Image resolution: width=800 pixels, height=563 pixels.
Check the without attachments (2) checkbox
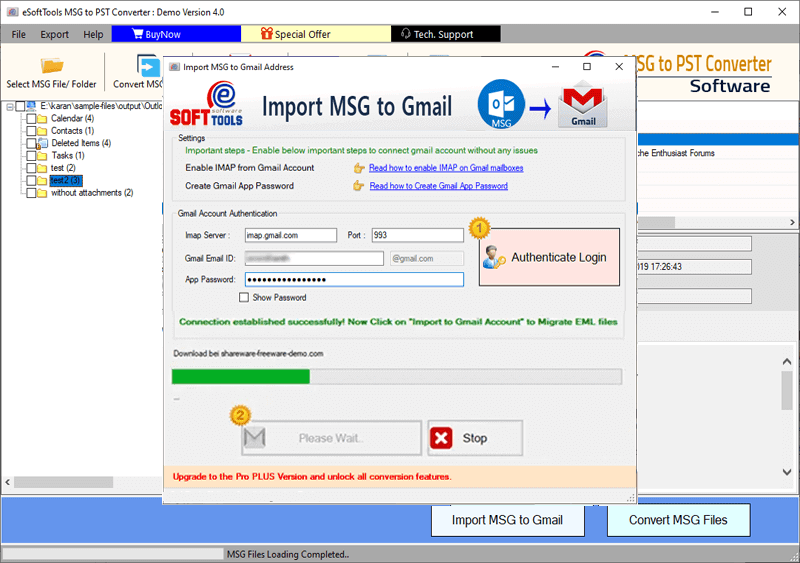pyautogui.click(x=31, y=193)
